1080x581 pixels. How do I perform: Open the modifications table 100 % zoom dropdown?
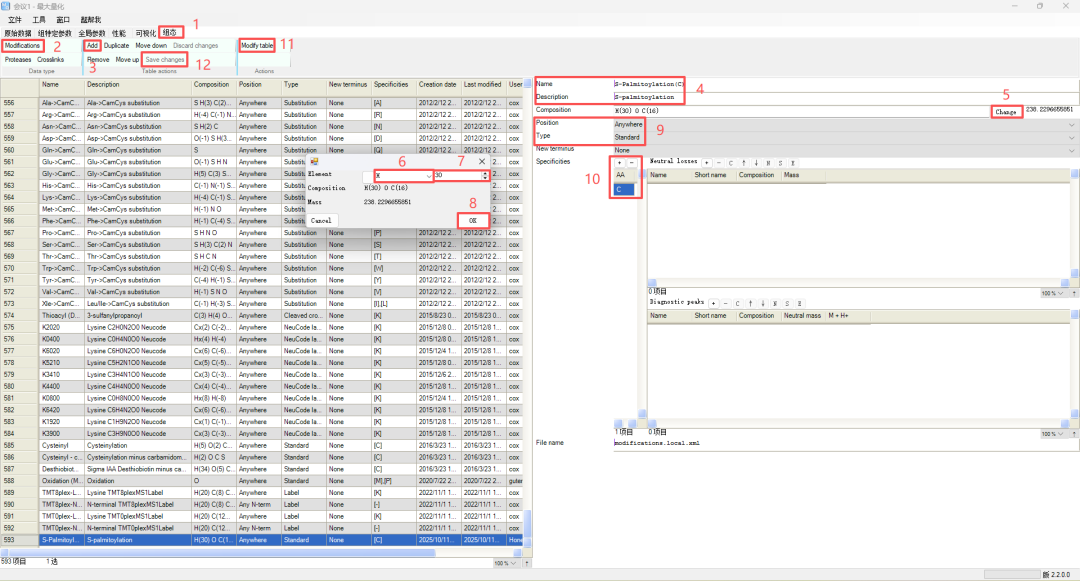[506, 563]
